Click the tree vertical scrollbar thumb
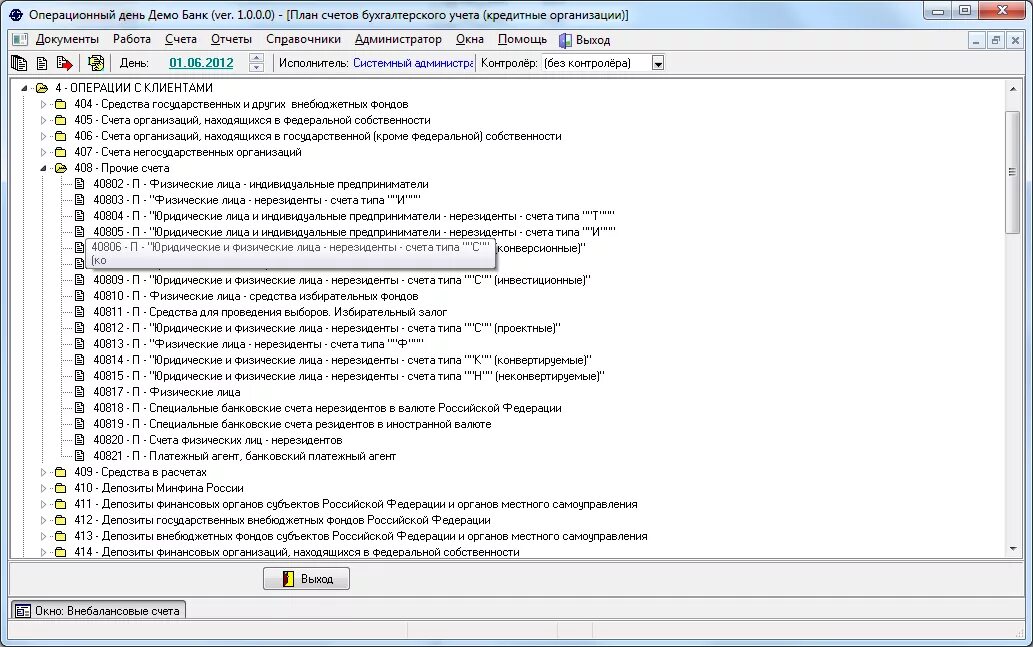Image resolution: width=1033 pixels, height=647 pixels. [x=1013, y=171]
